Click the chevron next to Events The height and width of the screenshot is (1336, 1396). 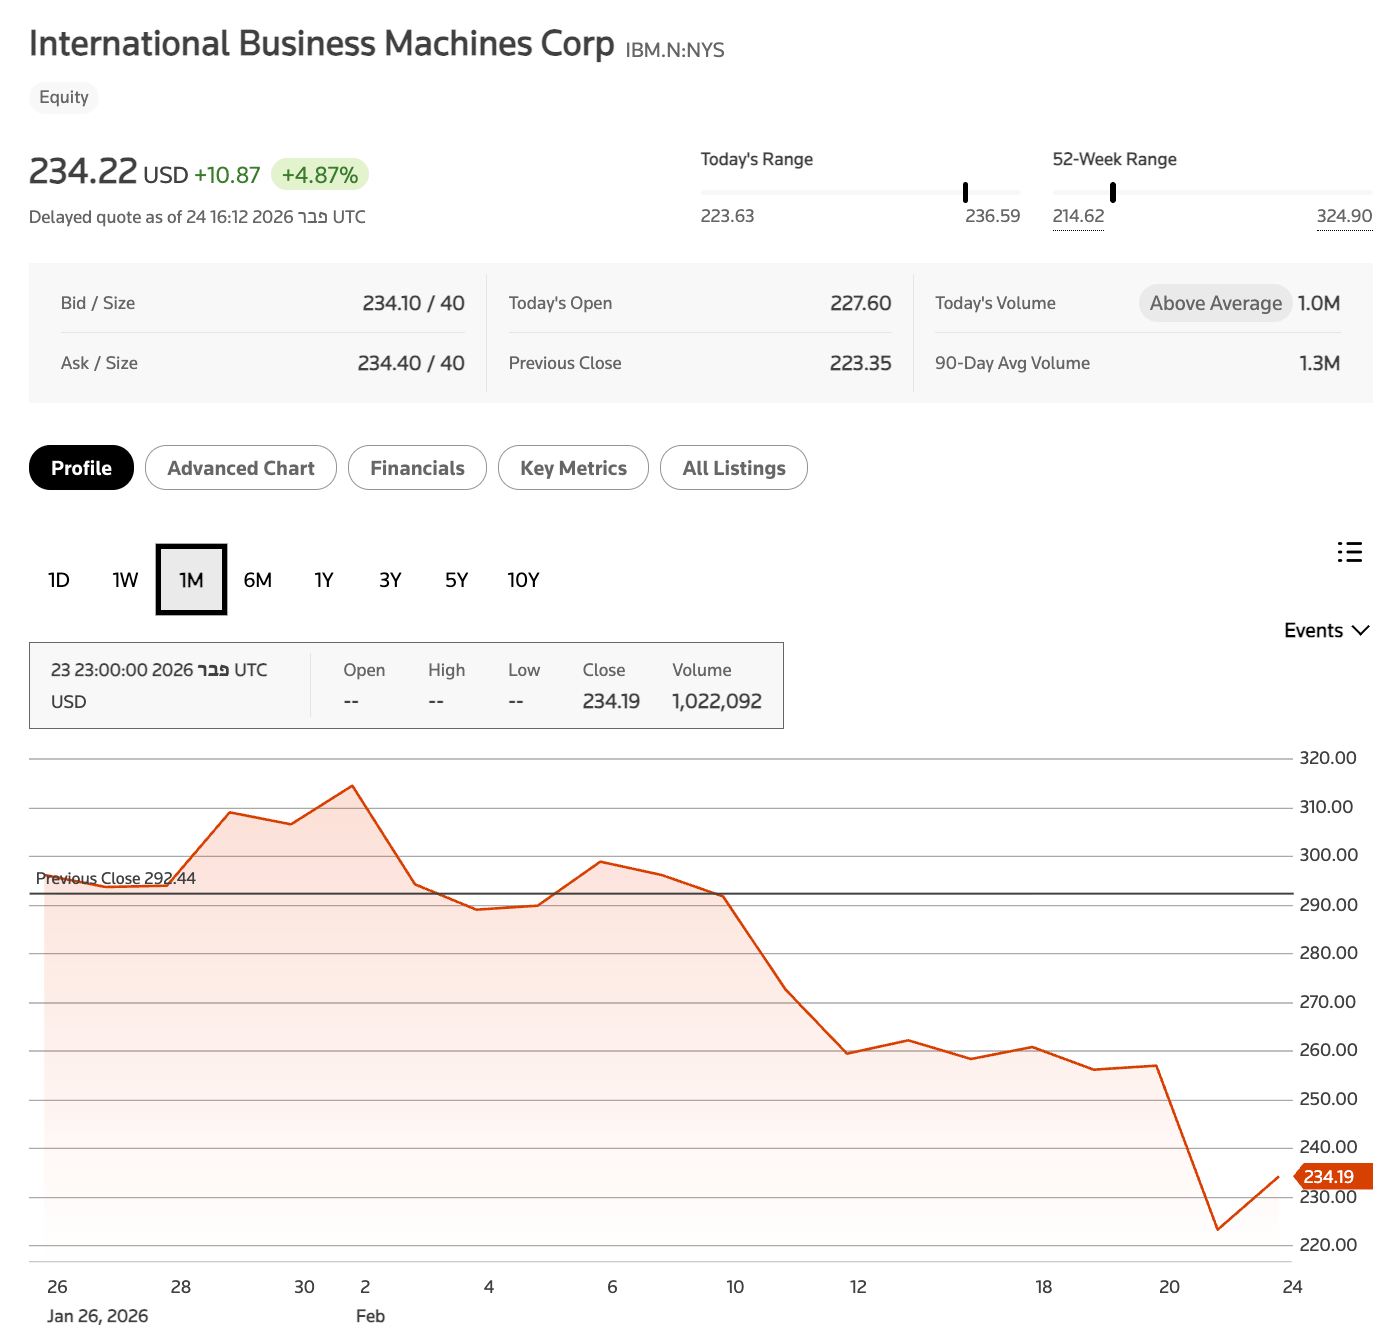1360,631
